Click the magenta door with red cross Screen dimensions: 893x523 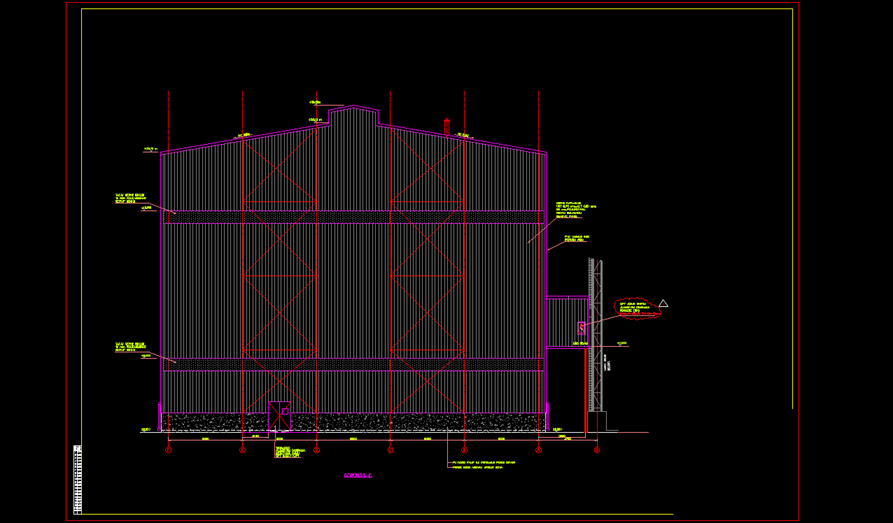279,416
